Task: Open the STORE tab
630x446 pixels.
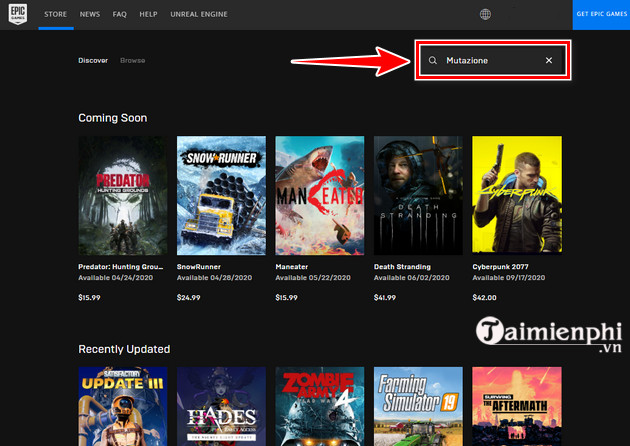Action: [x=55, y=14]
